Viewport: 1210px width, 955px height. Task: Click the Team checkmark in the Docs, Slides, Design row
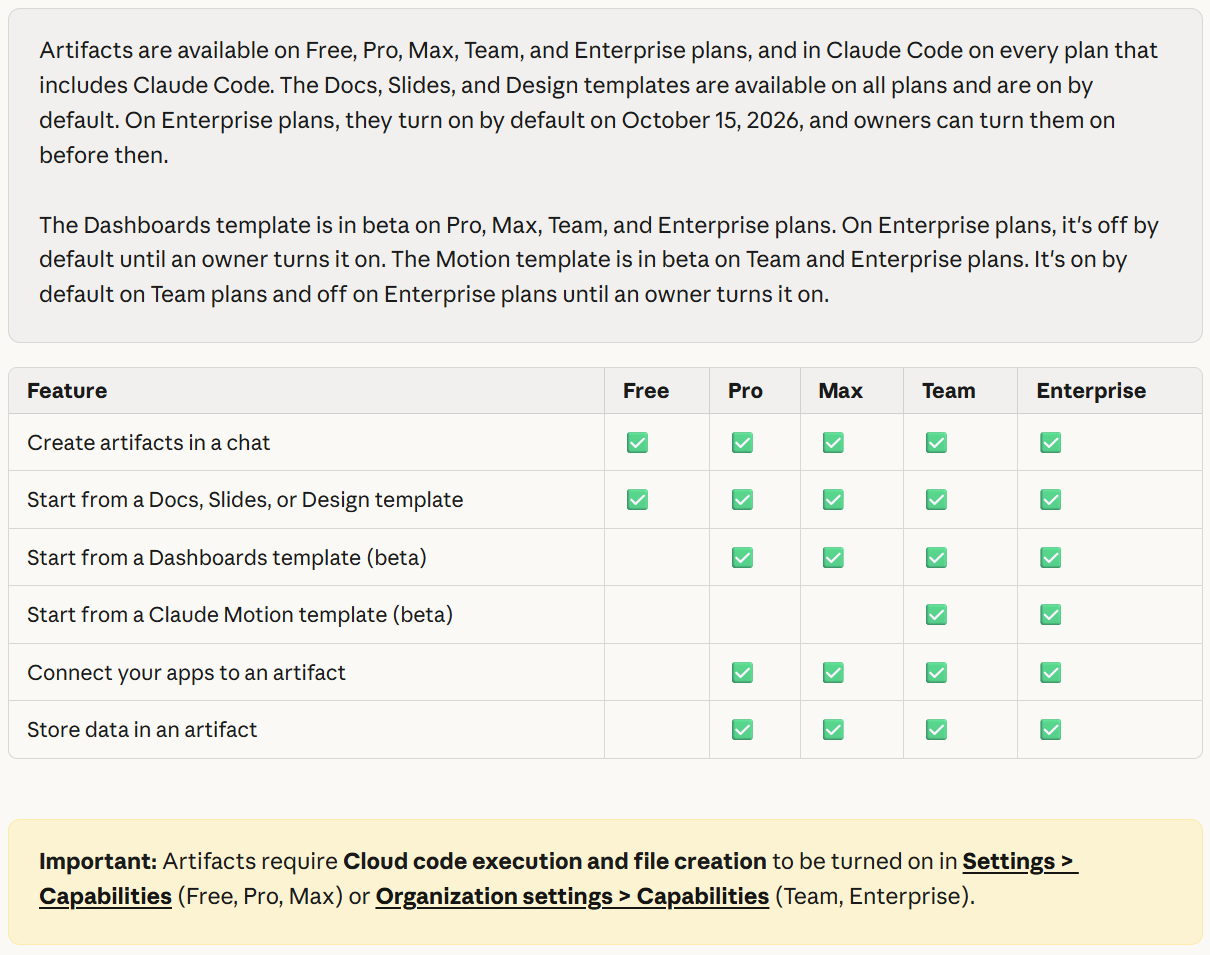936,499
